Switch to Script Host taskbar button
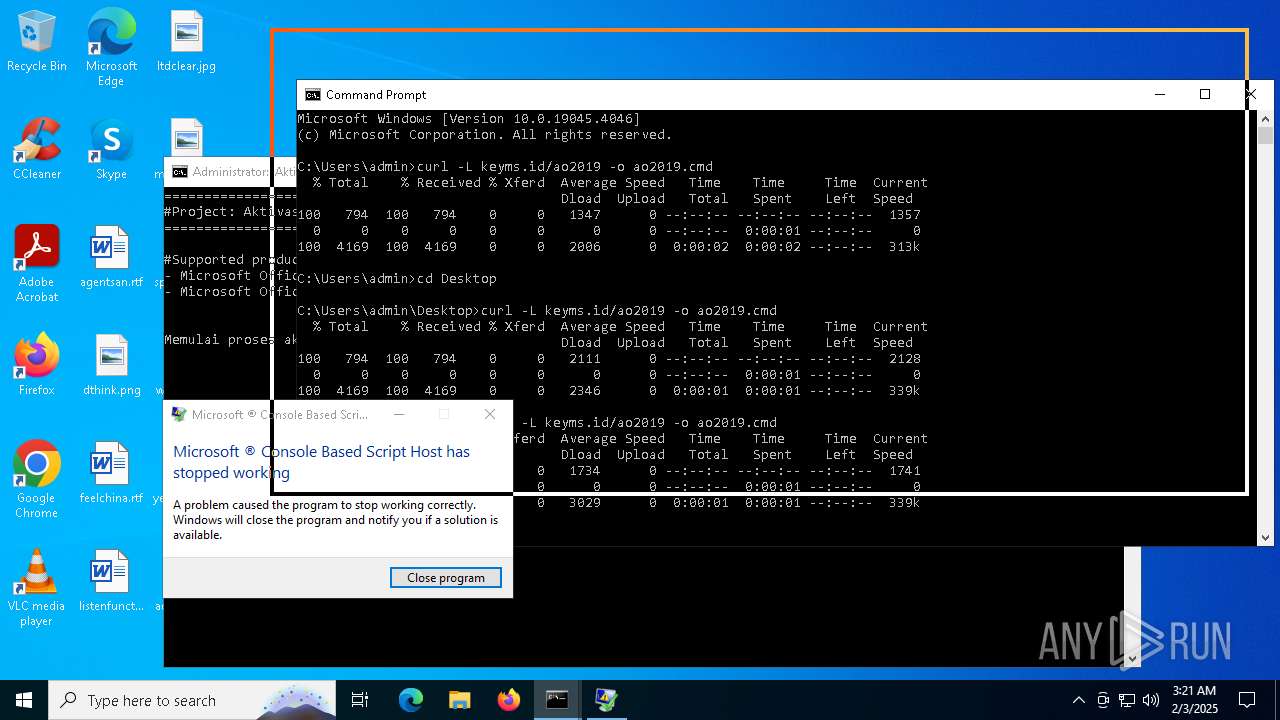The height and width of the screenshot is (720, 1280). point(606,700)
